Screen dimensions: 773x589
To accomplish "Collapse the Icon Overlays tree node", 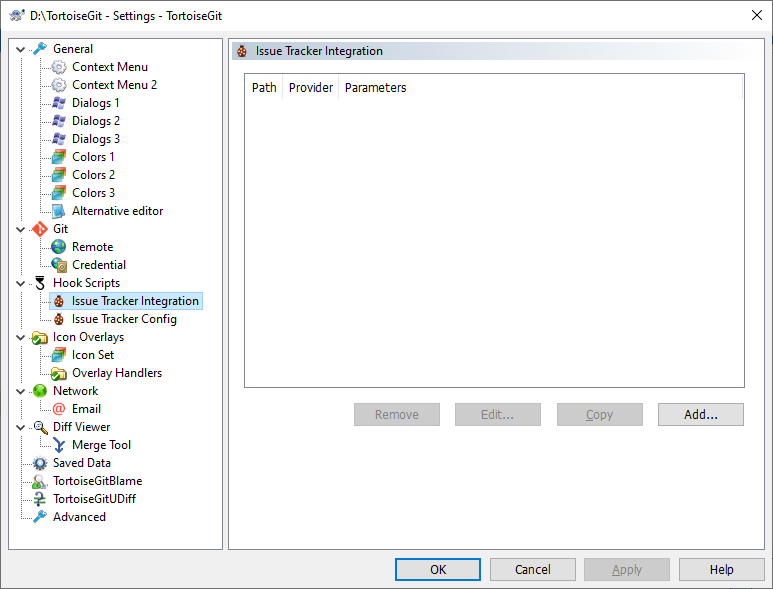I will point(21,338).
